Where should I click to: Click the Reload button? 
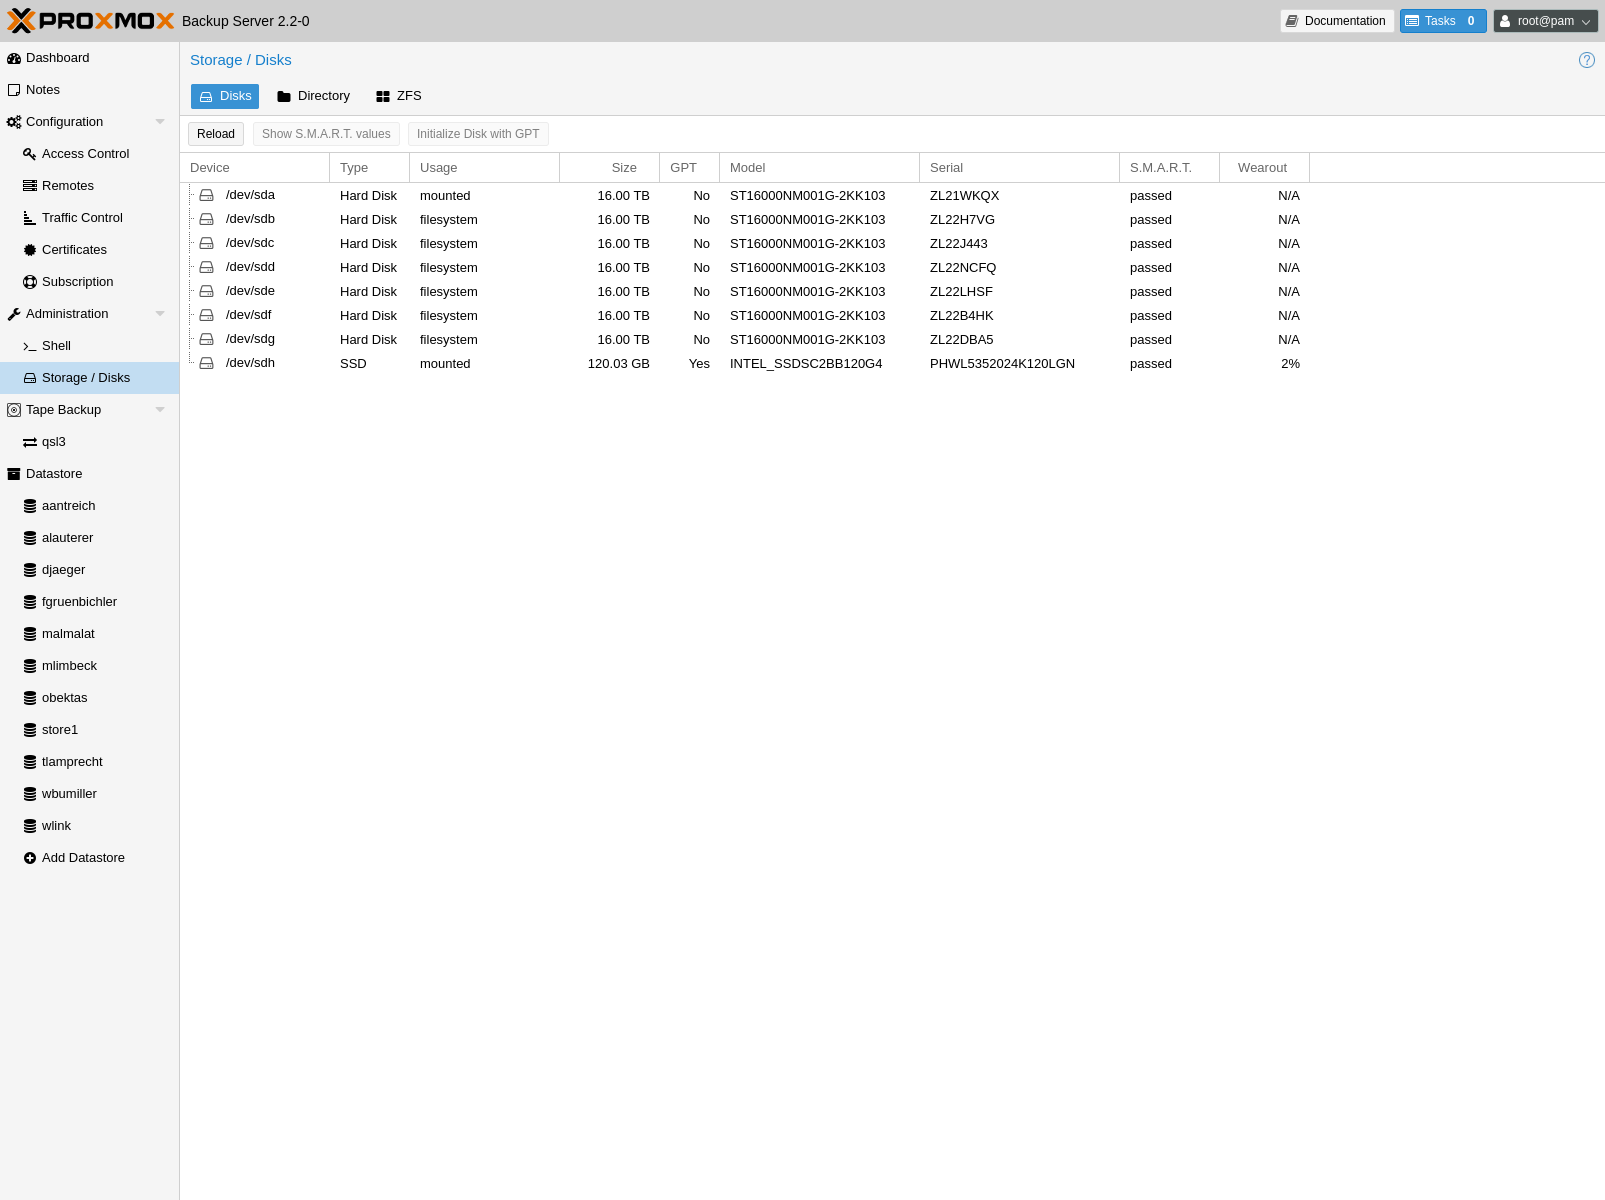pos(216,134)
